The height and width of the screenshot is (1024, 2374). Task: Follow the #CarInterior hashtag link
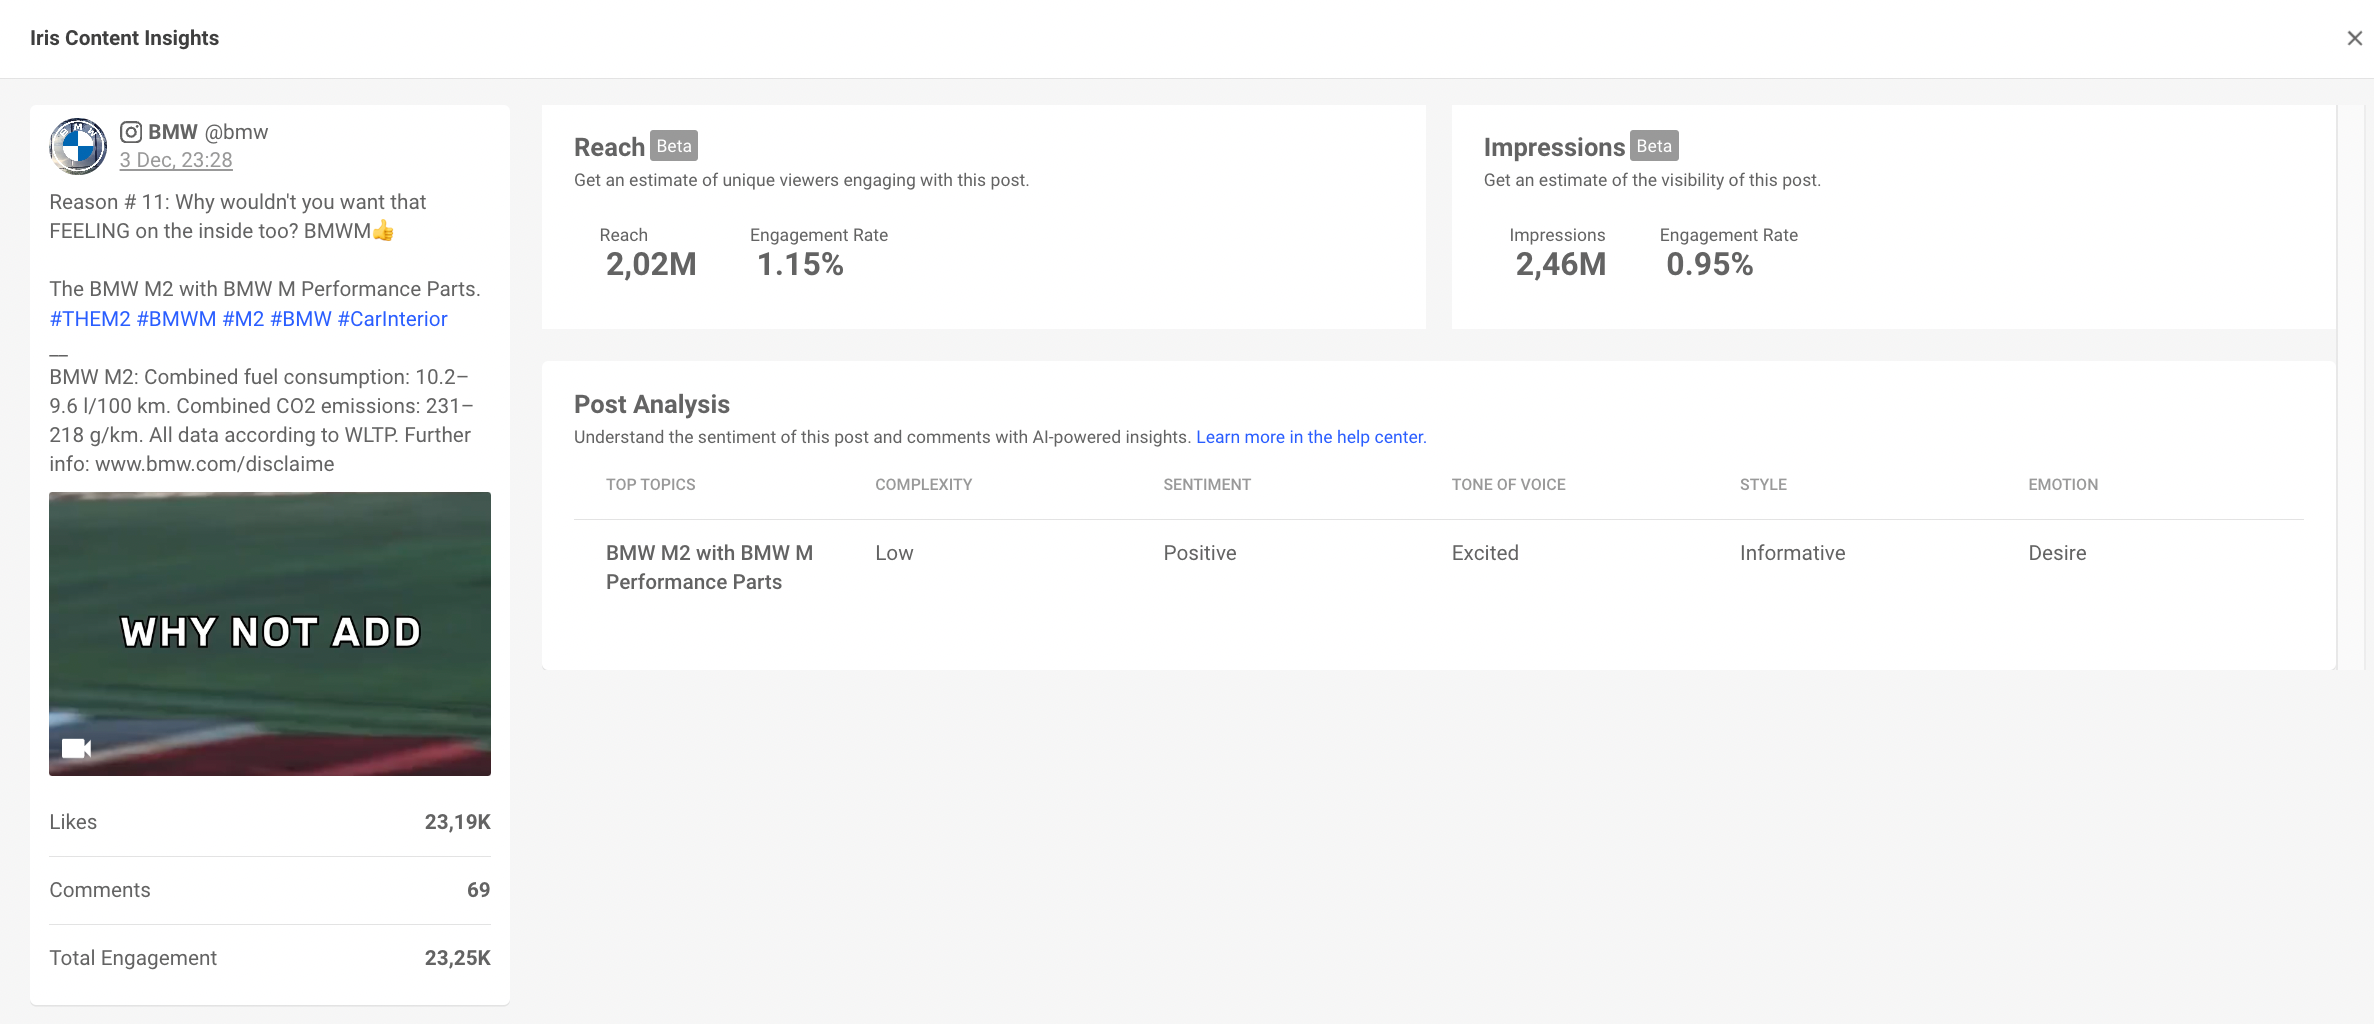pyautogui.click(x=392, y=319)
